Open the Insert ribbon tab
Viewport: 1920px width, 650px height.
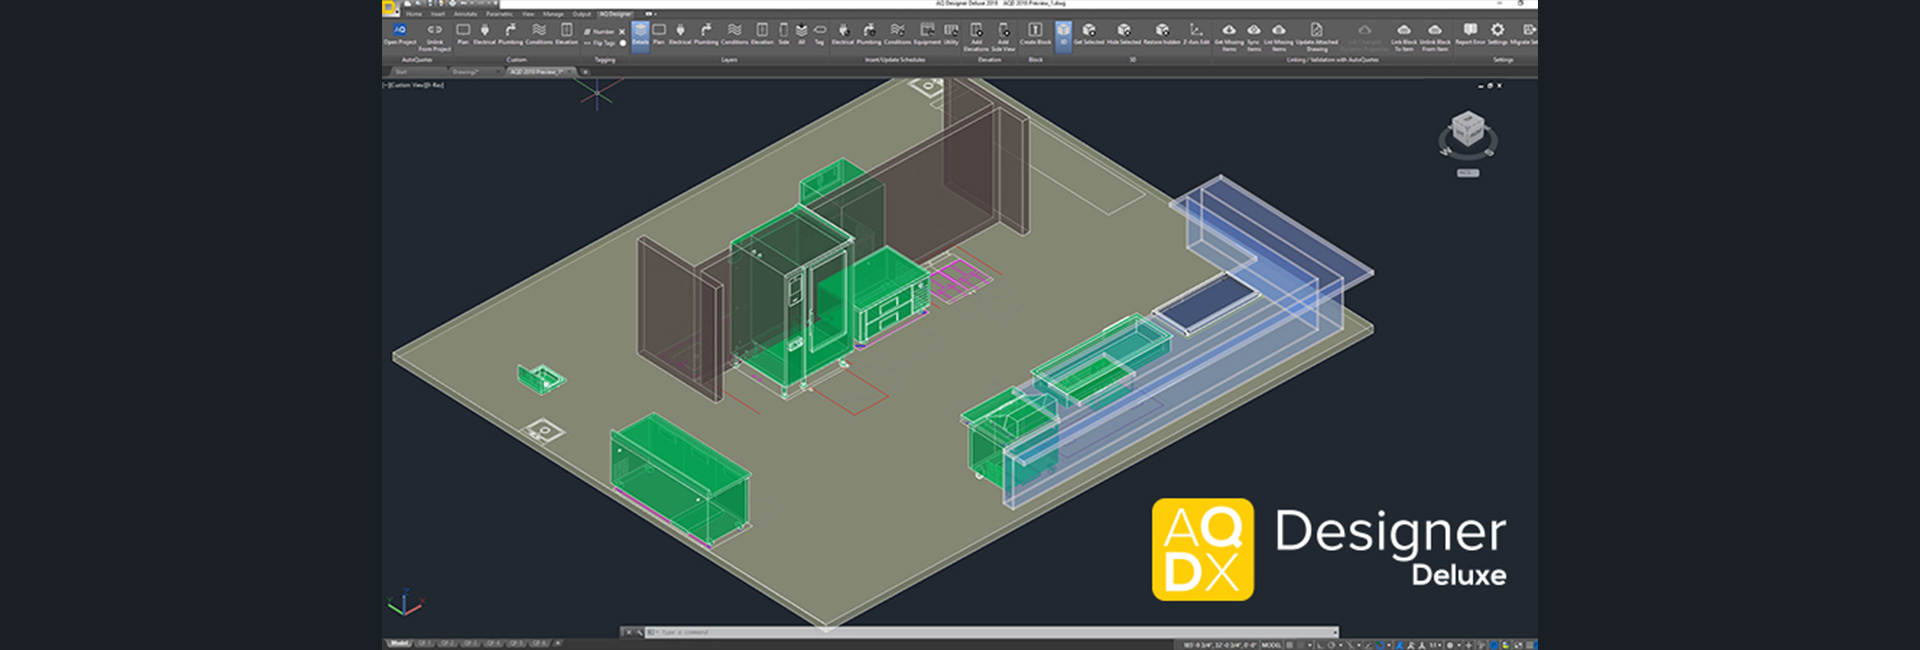click(438, 14)
